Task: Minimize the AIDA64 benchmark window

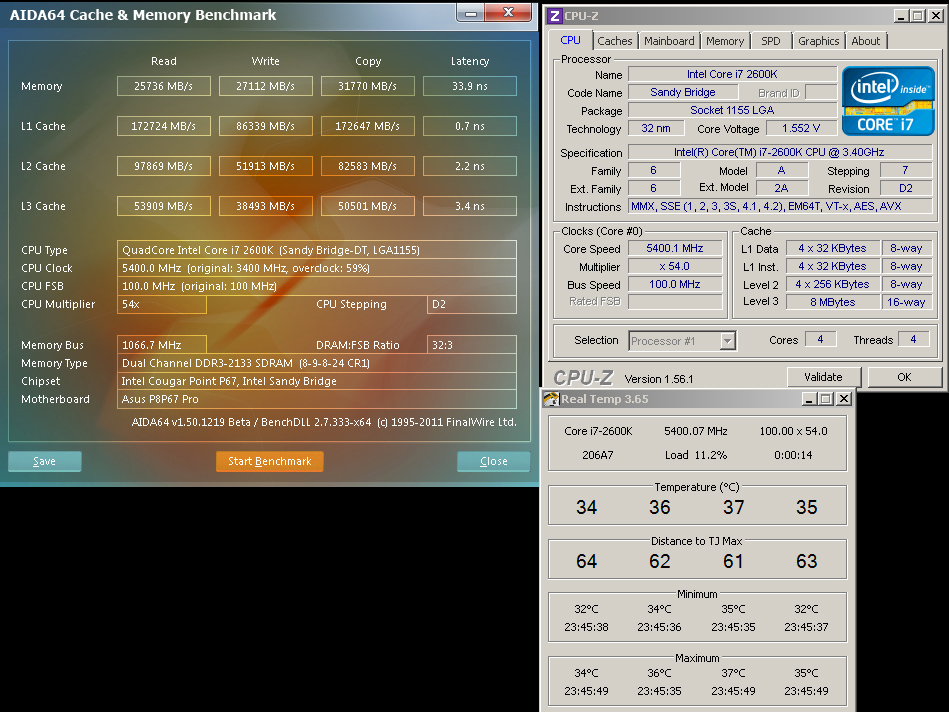Action: (471, 13)
